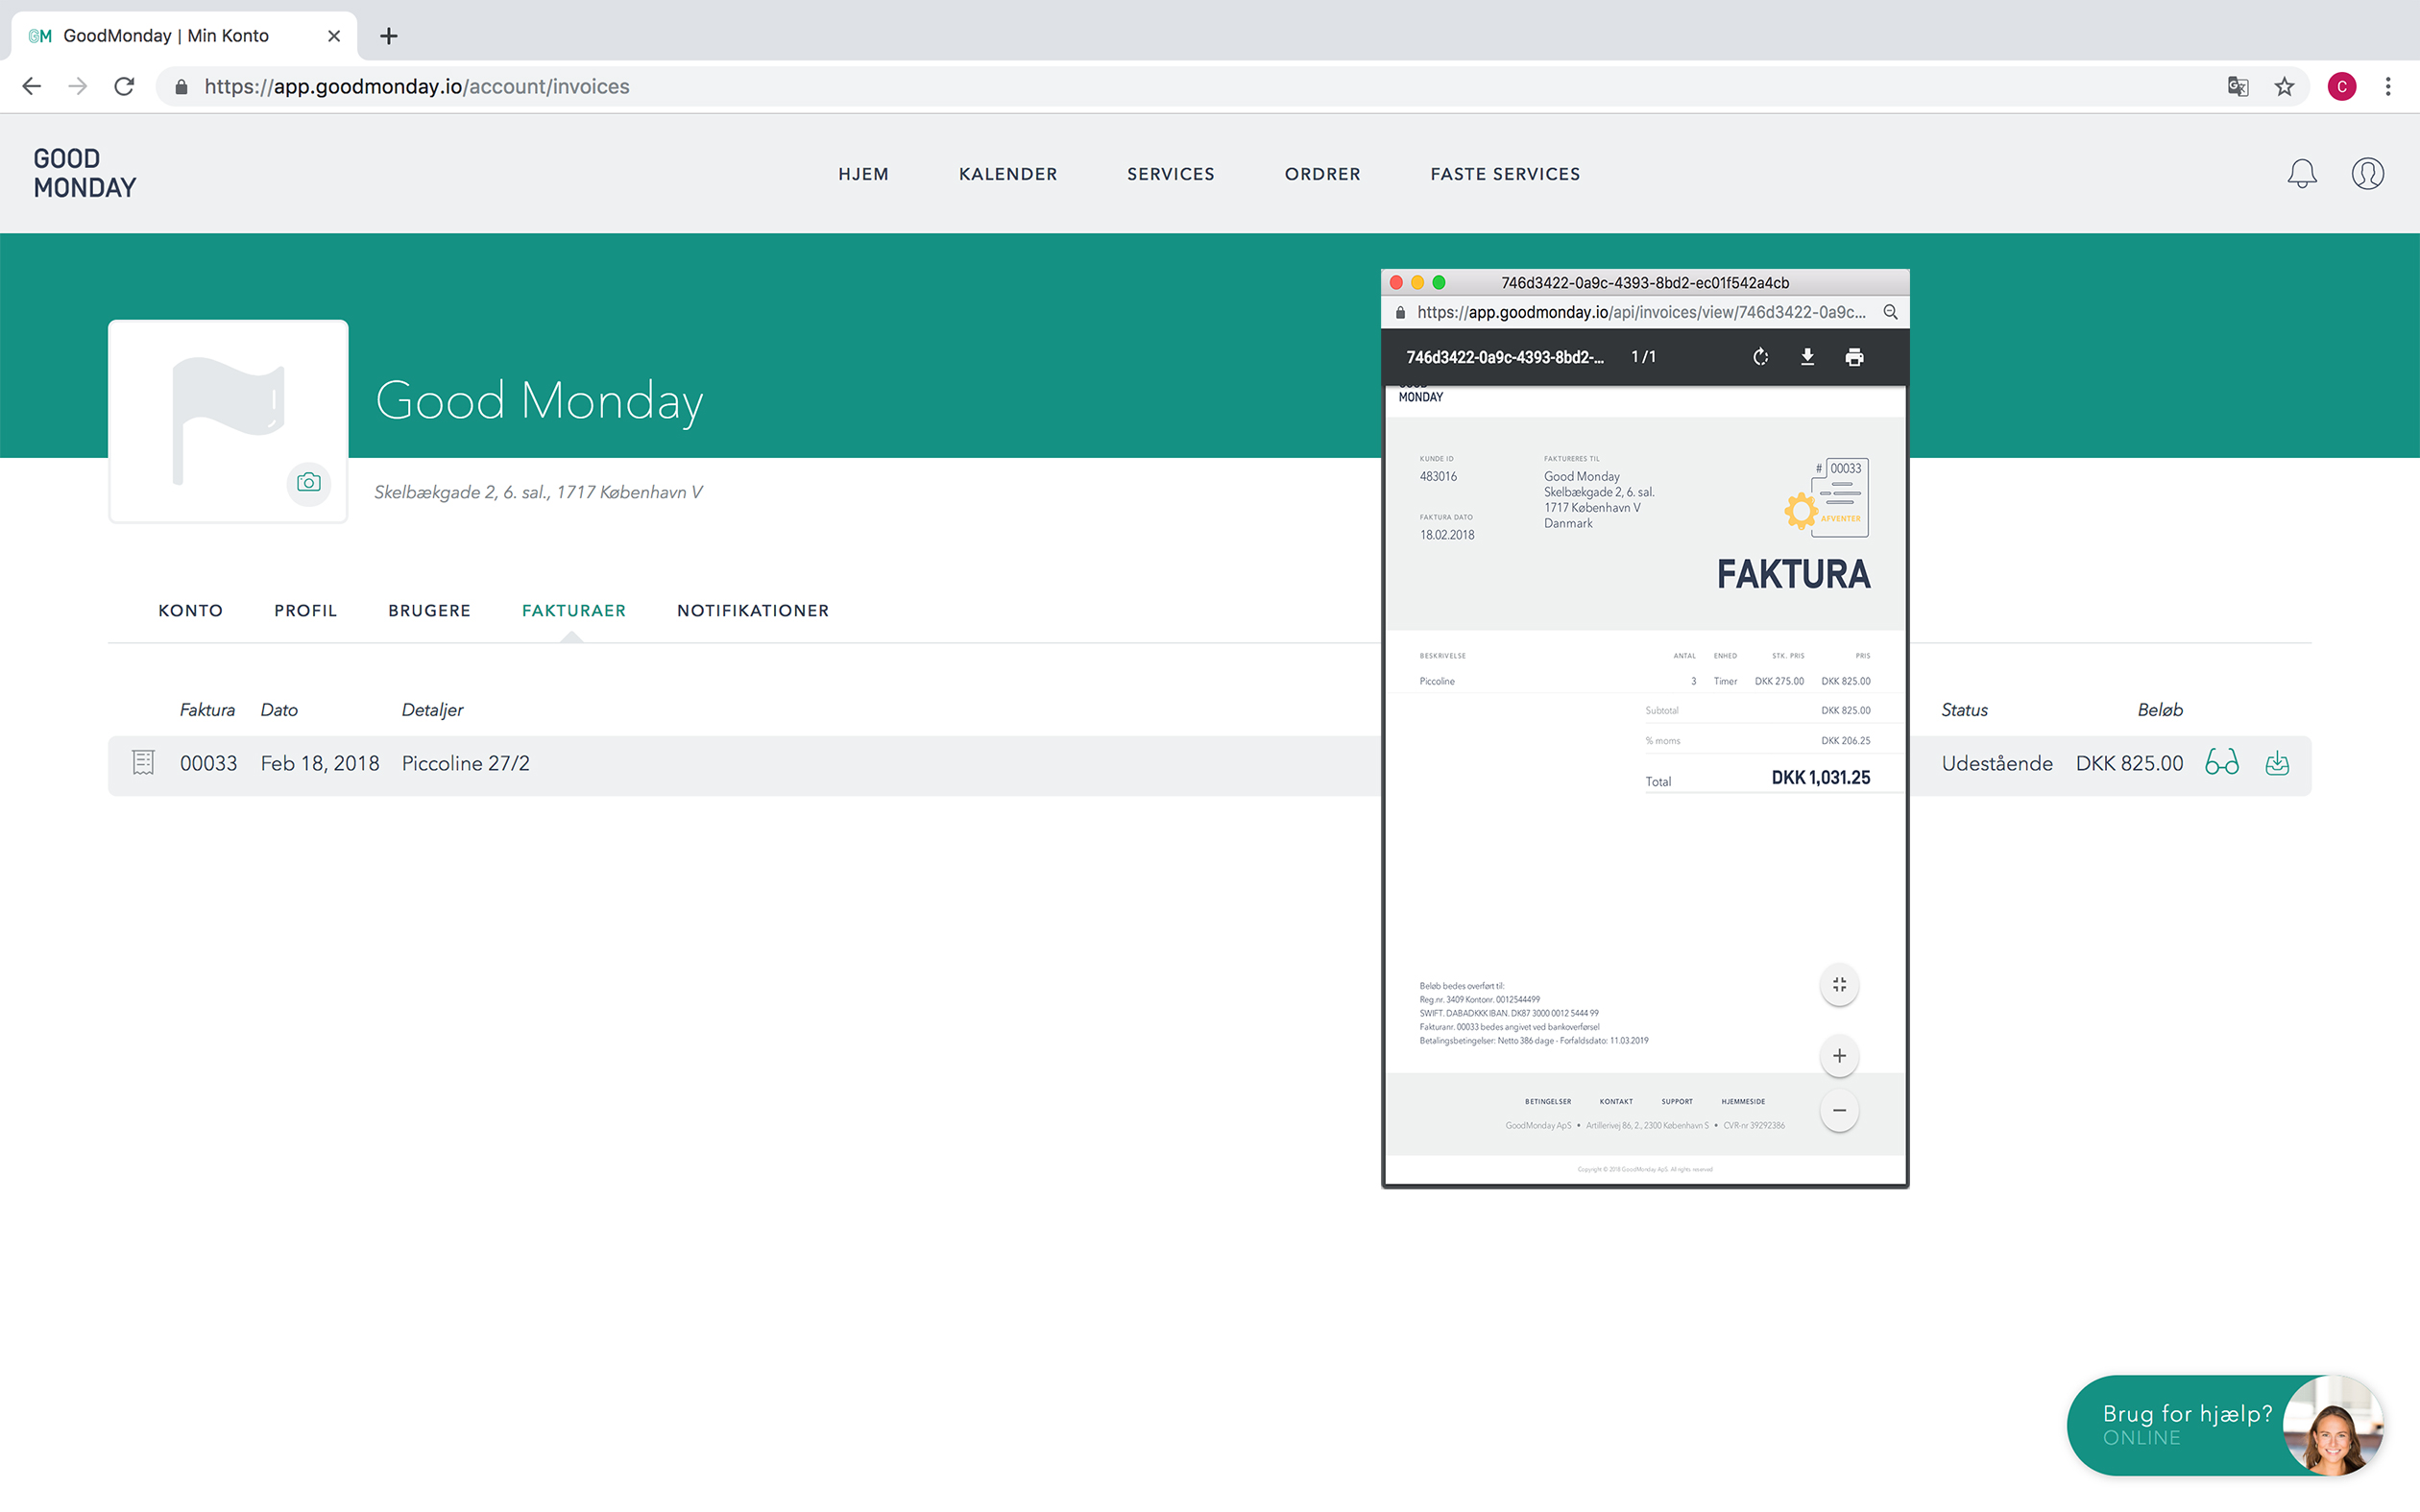Click the DKK 825.00 amount in the table
2420x1512 pixels.
tap(2129, 763)
